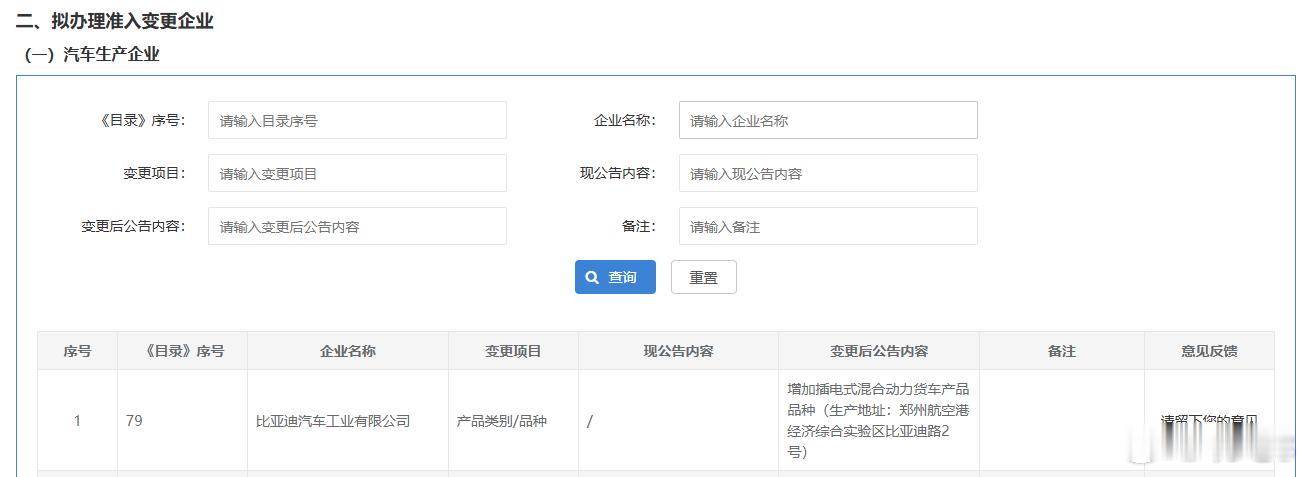Click the 变更后公告内容 table column header

click(x=879, y=351)
